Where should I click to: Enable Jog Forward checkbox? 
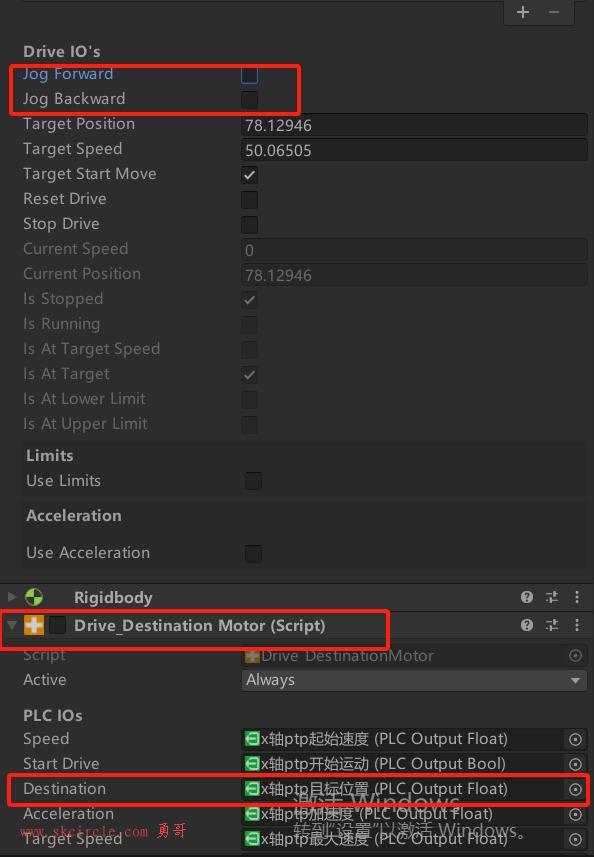pos(250,75)
